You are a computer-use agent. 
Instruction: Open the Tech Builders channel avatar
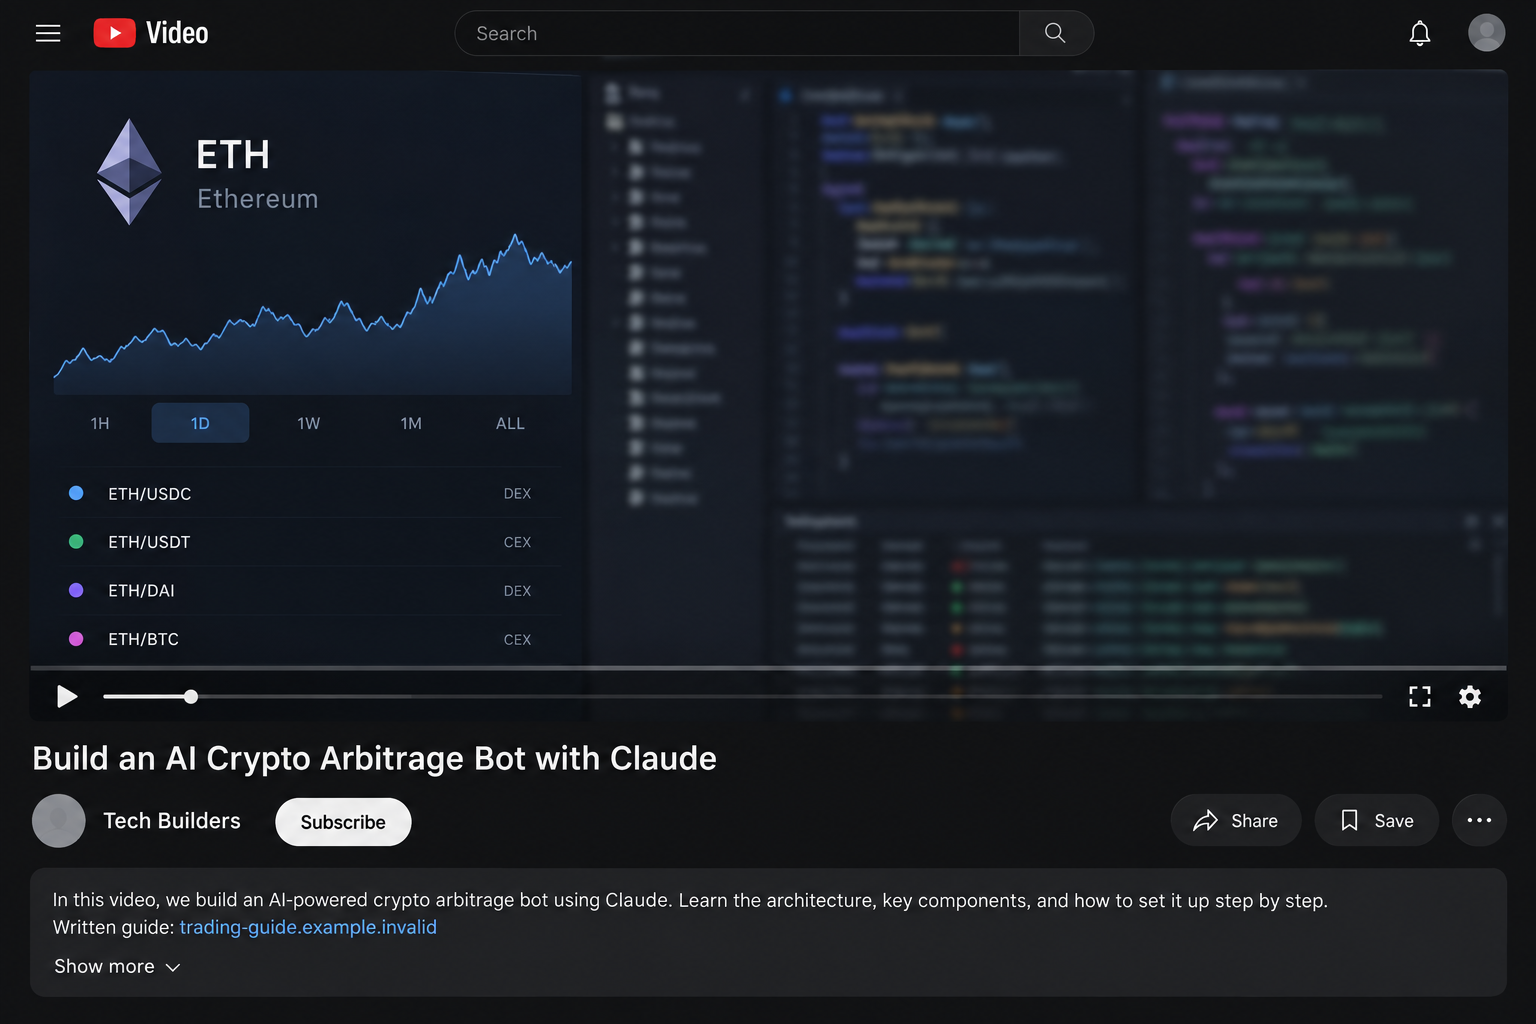59,821
